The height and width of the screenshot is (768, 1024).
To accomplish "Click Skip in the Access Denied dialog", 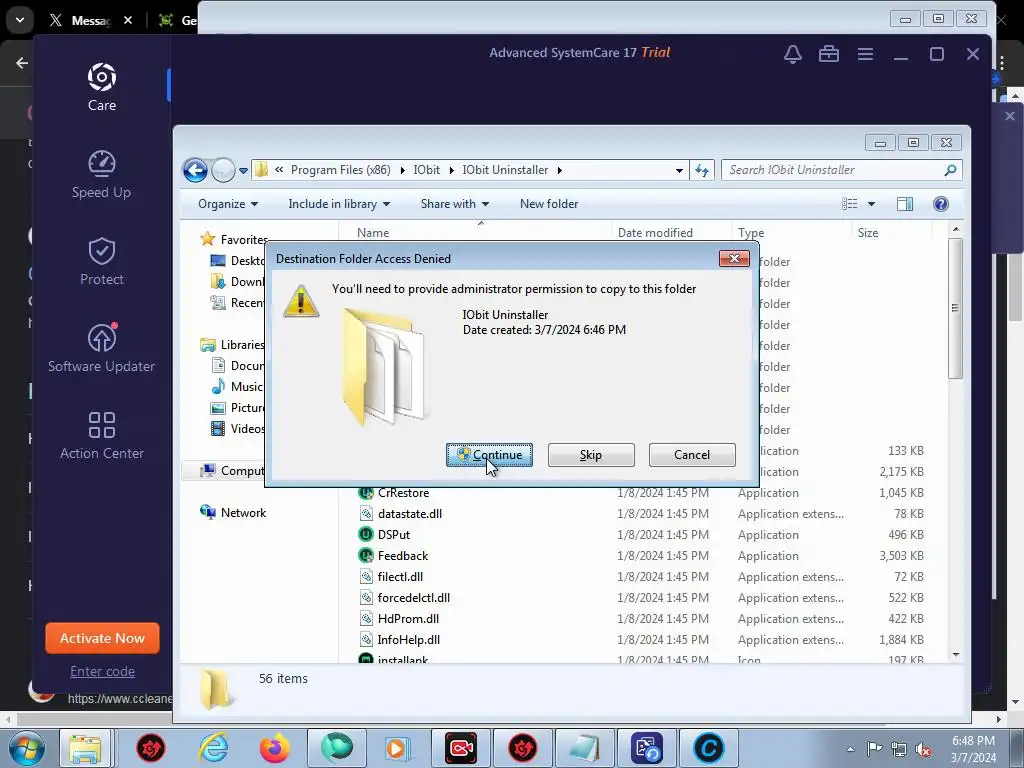I will [x=591, y=455].
